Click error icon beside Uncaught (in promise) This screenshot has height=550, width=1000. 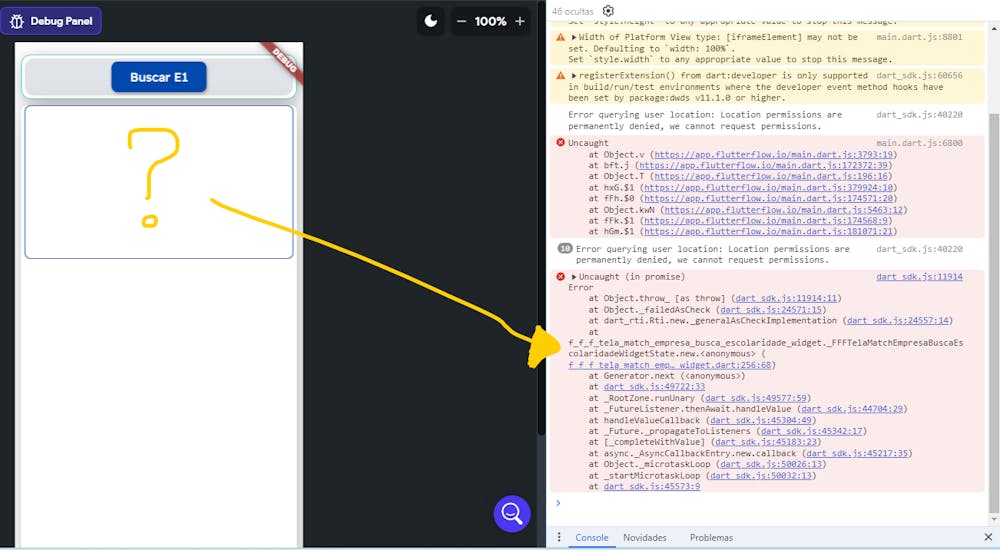tap(561, 277)
